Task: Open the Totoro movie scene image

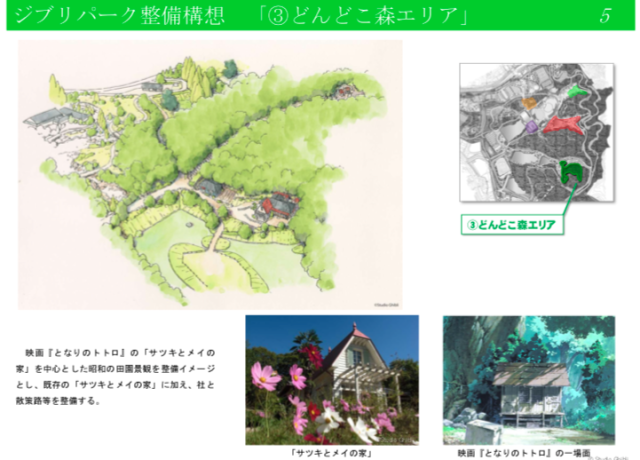Action: 529,380
